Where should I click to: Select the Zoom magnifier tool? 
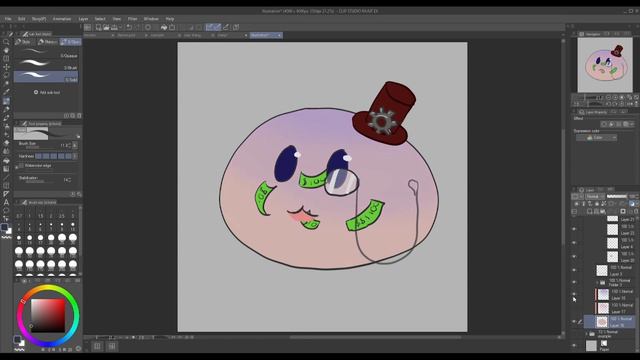pos(6,42)
